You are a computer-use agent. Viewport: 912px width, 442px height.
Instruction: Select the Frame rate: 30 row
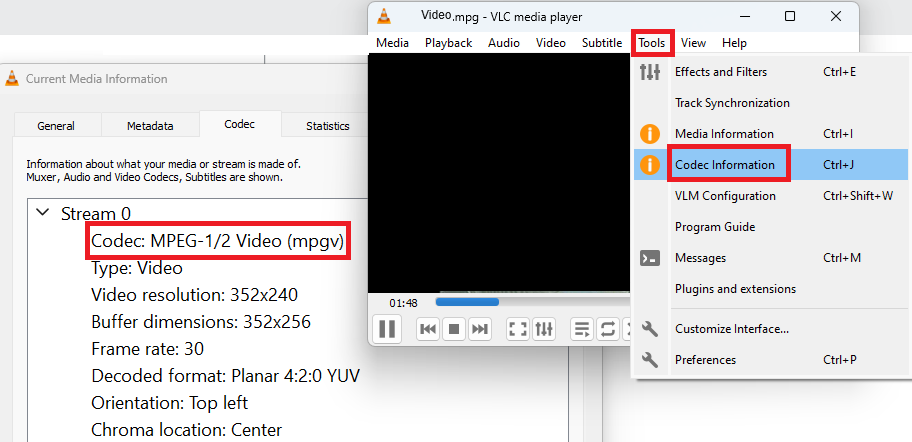pyautogui.click(x=147, y=348)
